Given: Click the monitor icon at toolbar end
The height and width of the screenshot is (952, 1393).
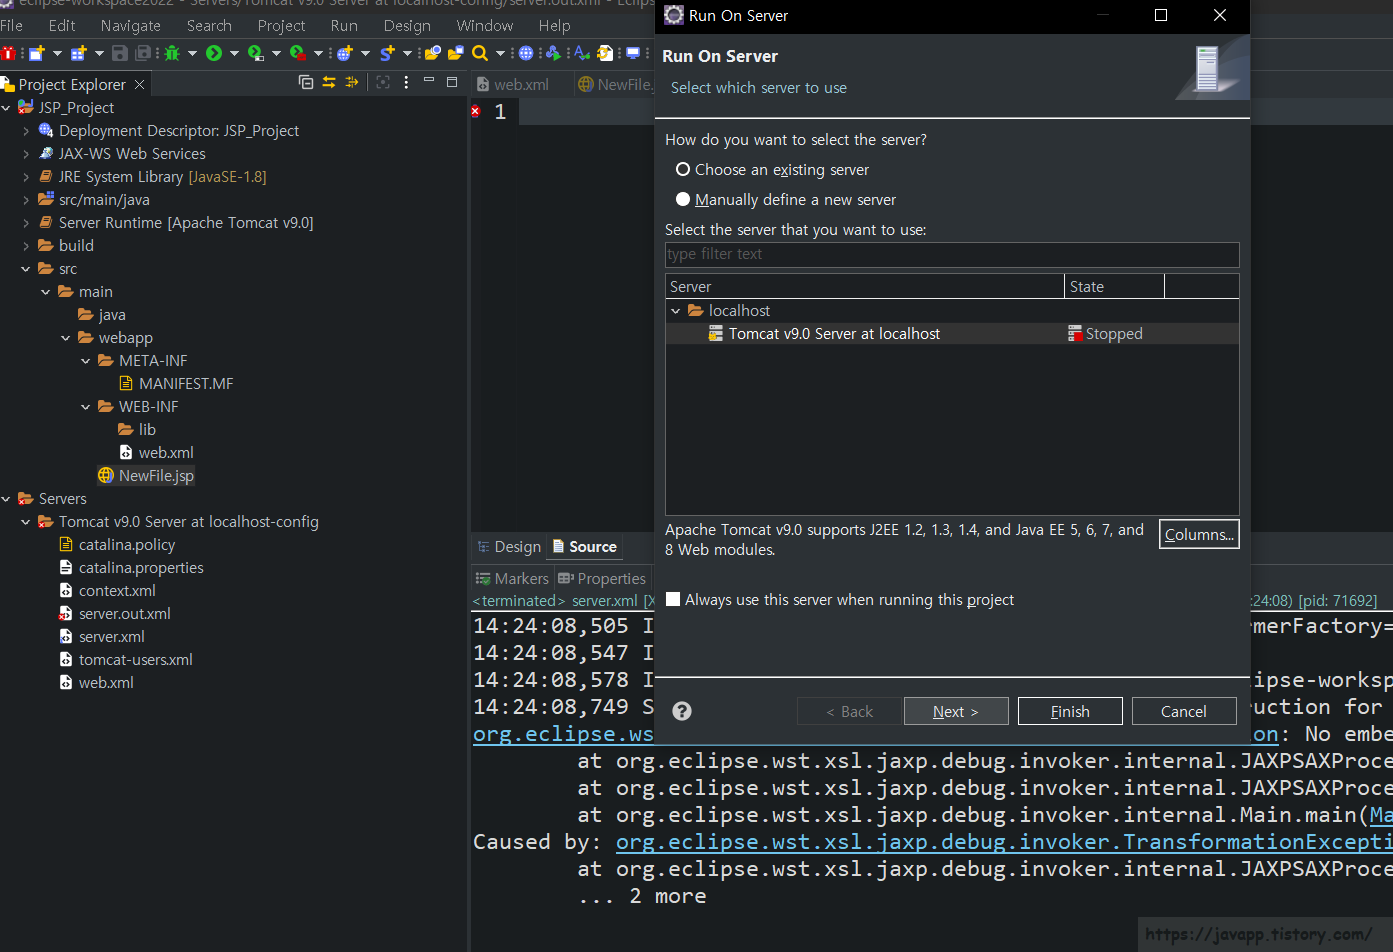Looking at the screenshot, I should 633,53.
